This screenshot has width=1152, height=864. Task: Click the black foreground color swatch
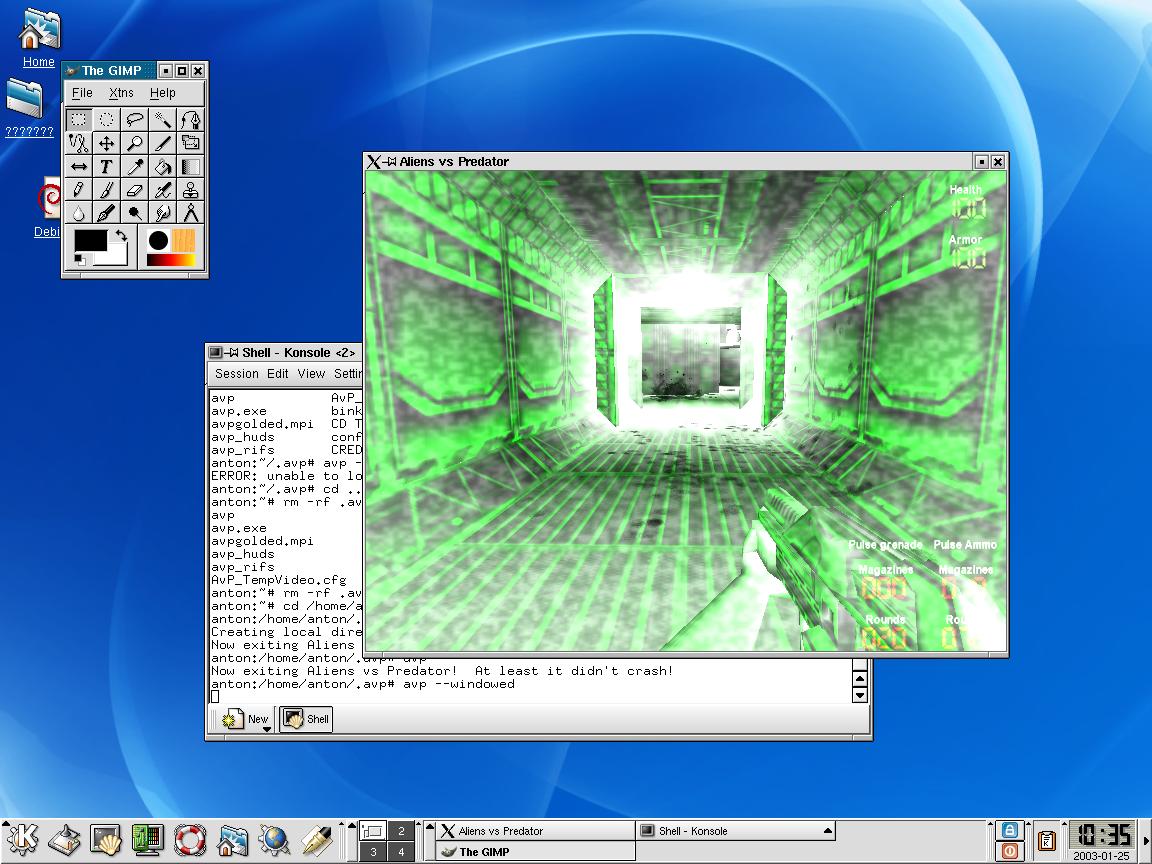pyautogui.click(x=91, y=241)
